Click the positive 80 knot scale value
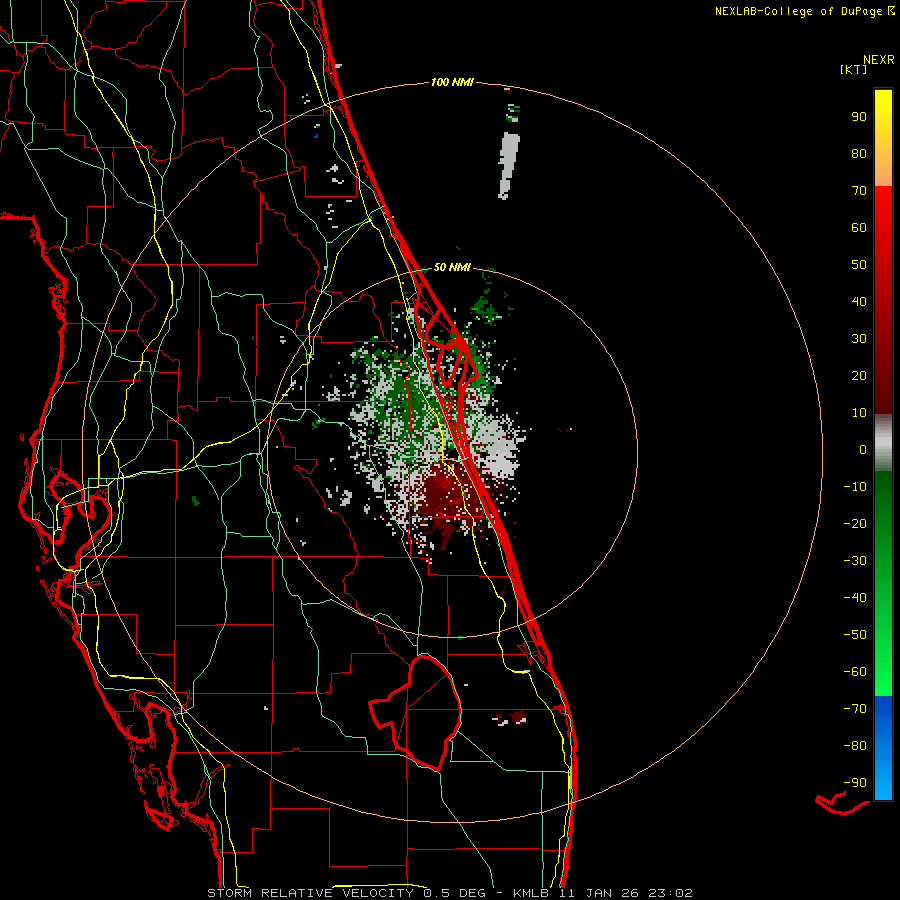This screenshot has width=900, height=900. coord(859,153)
